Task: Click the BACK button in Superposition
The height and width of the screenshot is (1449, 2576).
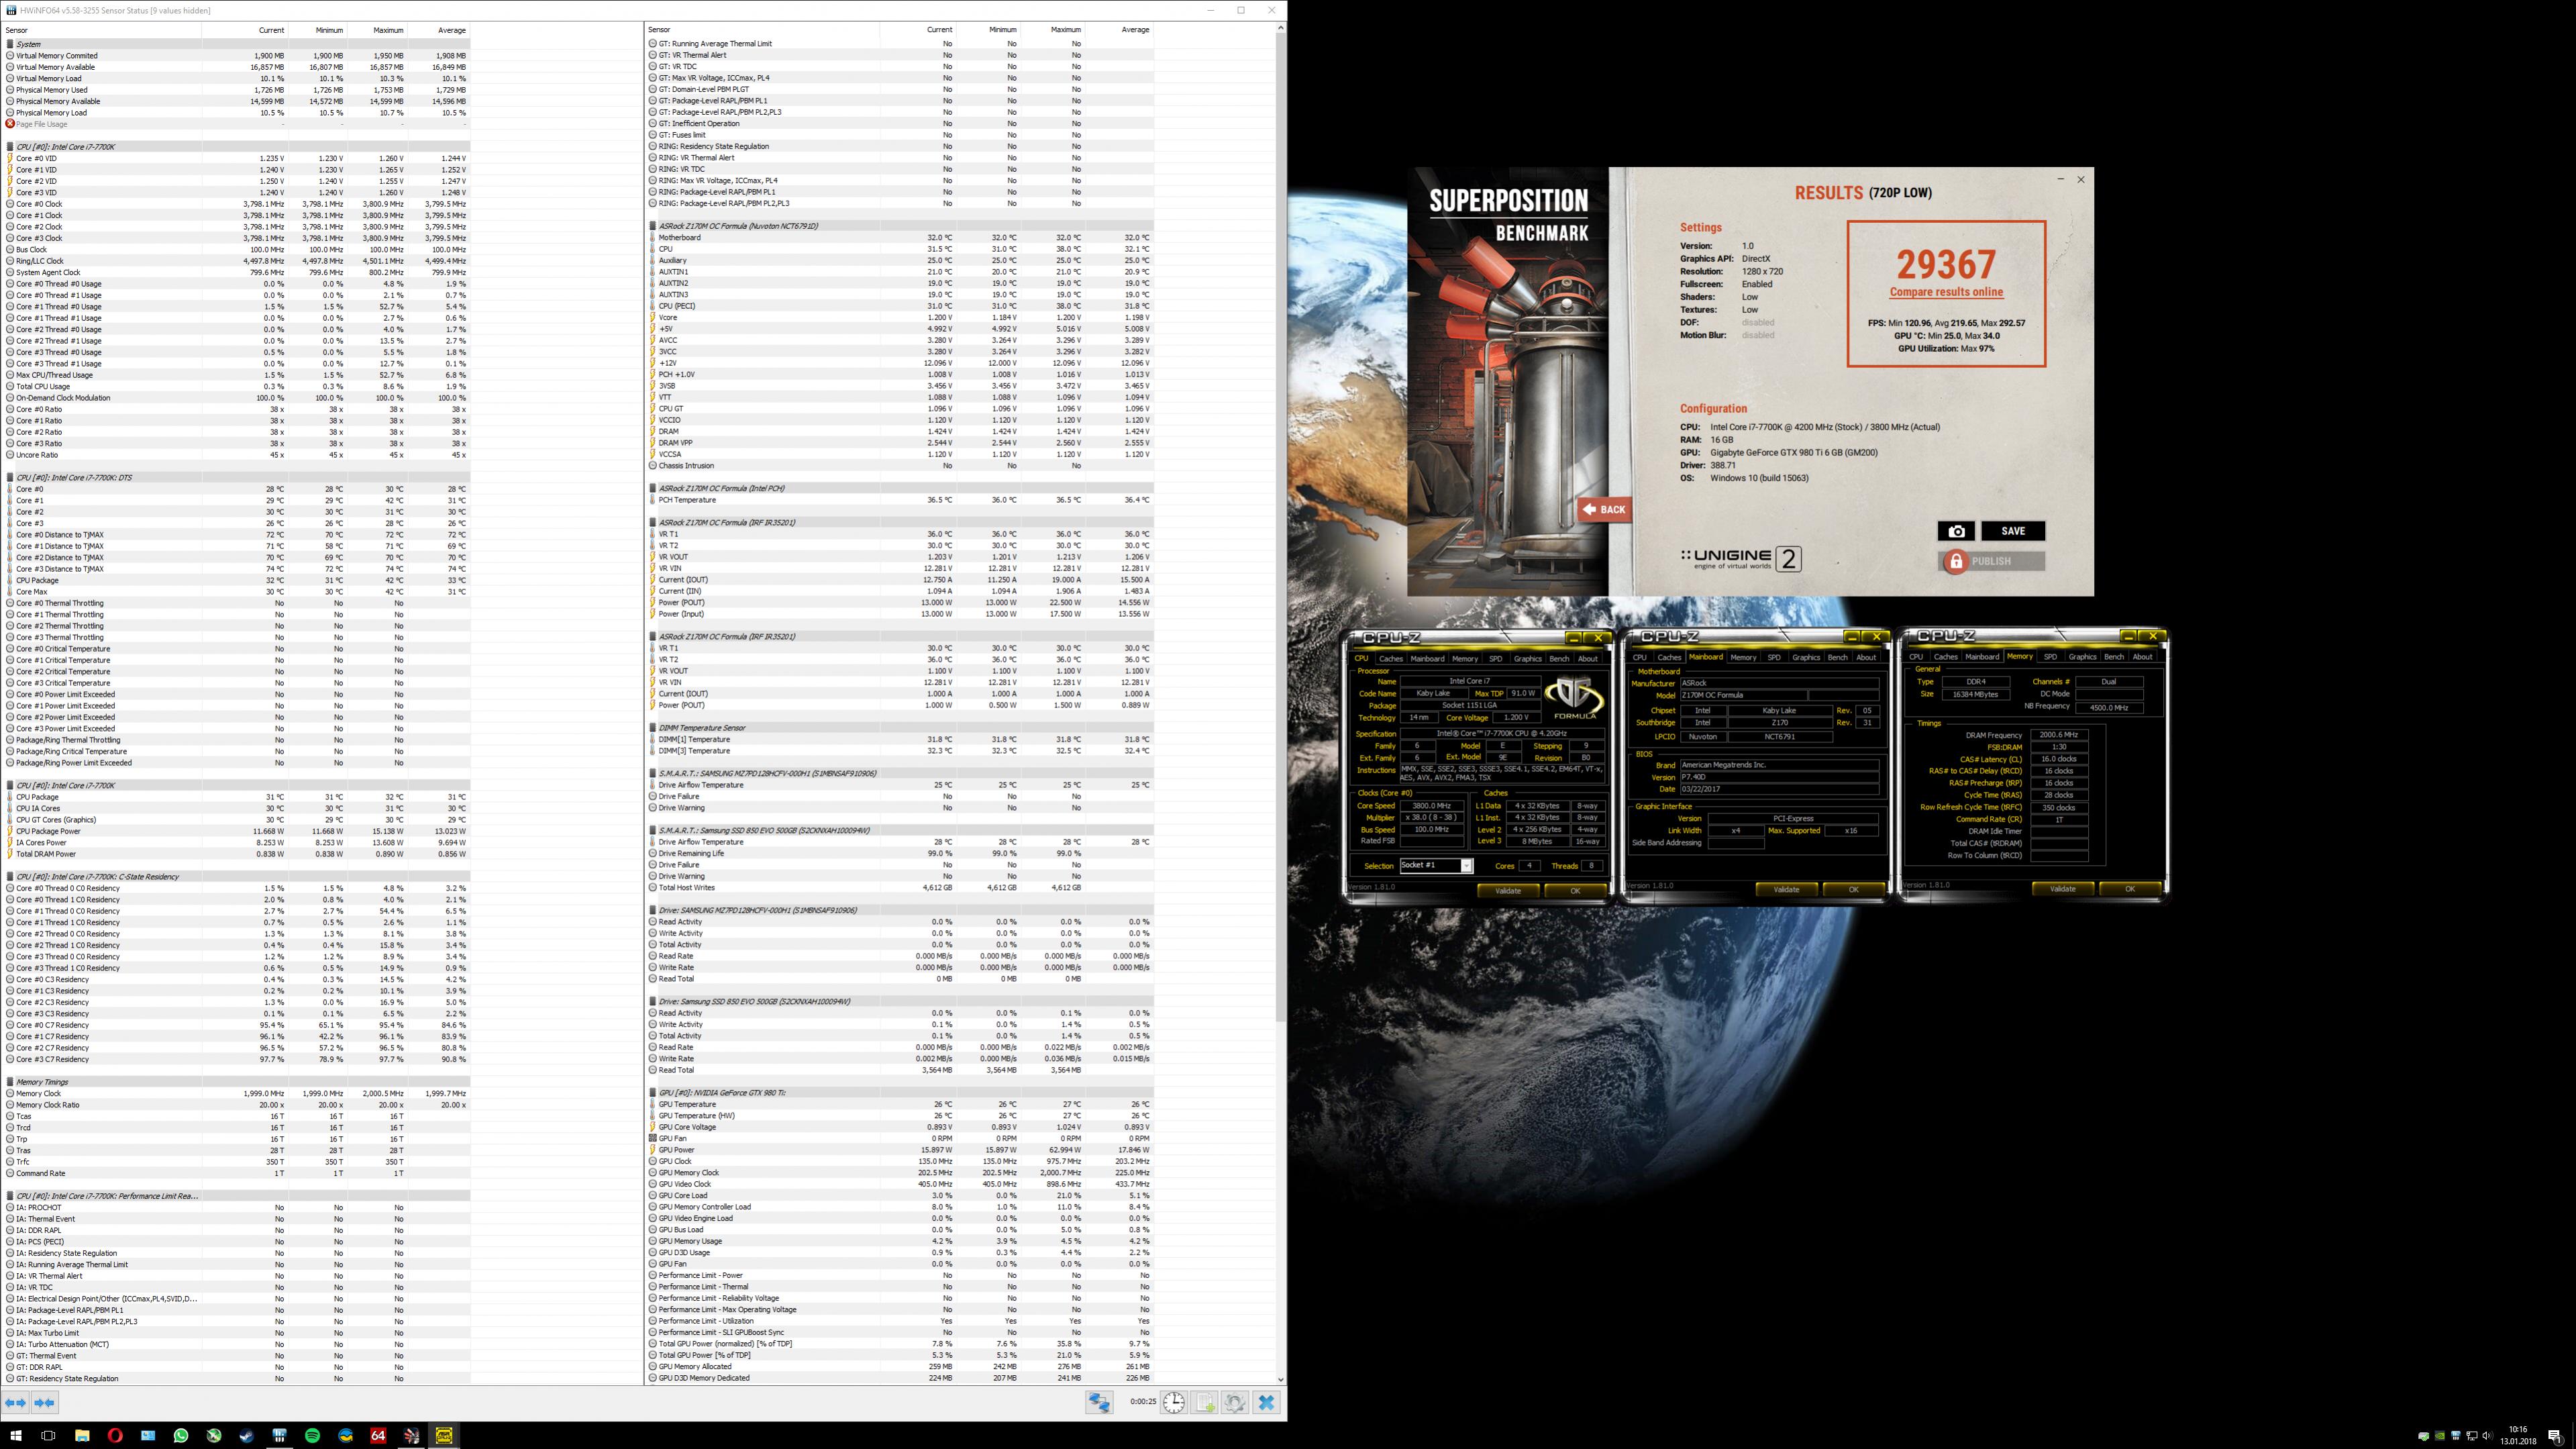Action: (1604, 510)
